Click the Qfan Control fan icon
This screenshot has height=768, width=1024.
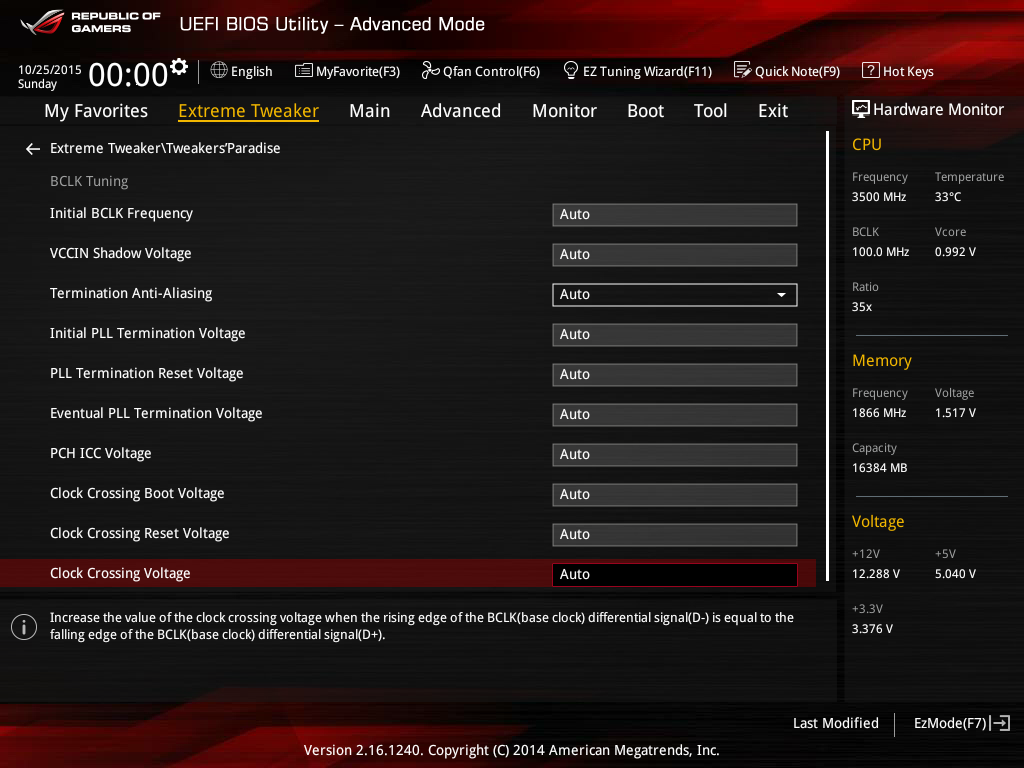430,71
